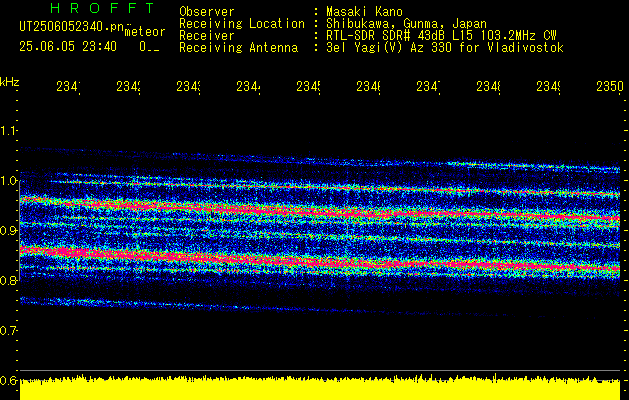Viewport: 629px width, 400px height.
Task: Click the 'Receiver' field label
Action: click(207, 36)
